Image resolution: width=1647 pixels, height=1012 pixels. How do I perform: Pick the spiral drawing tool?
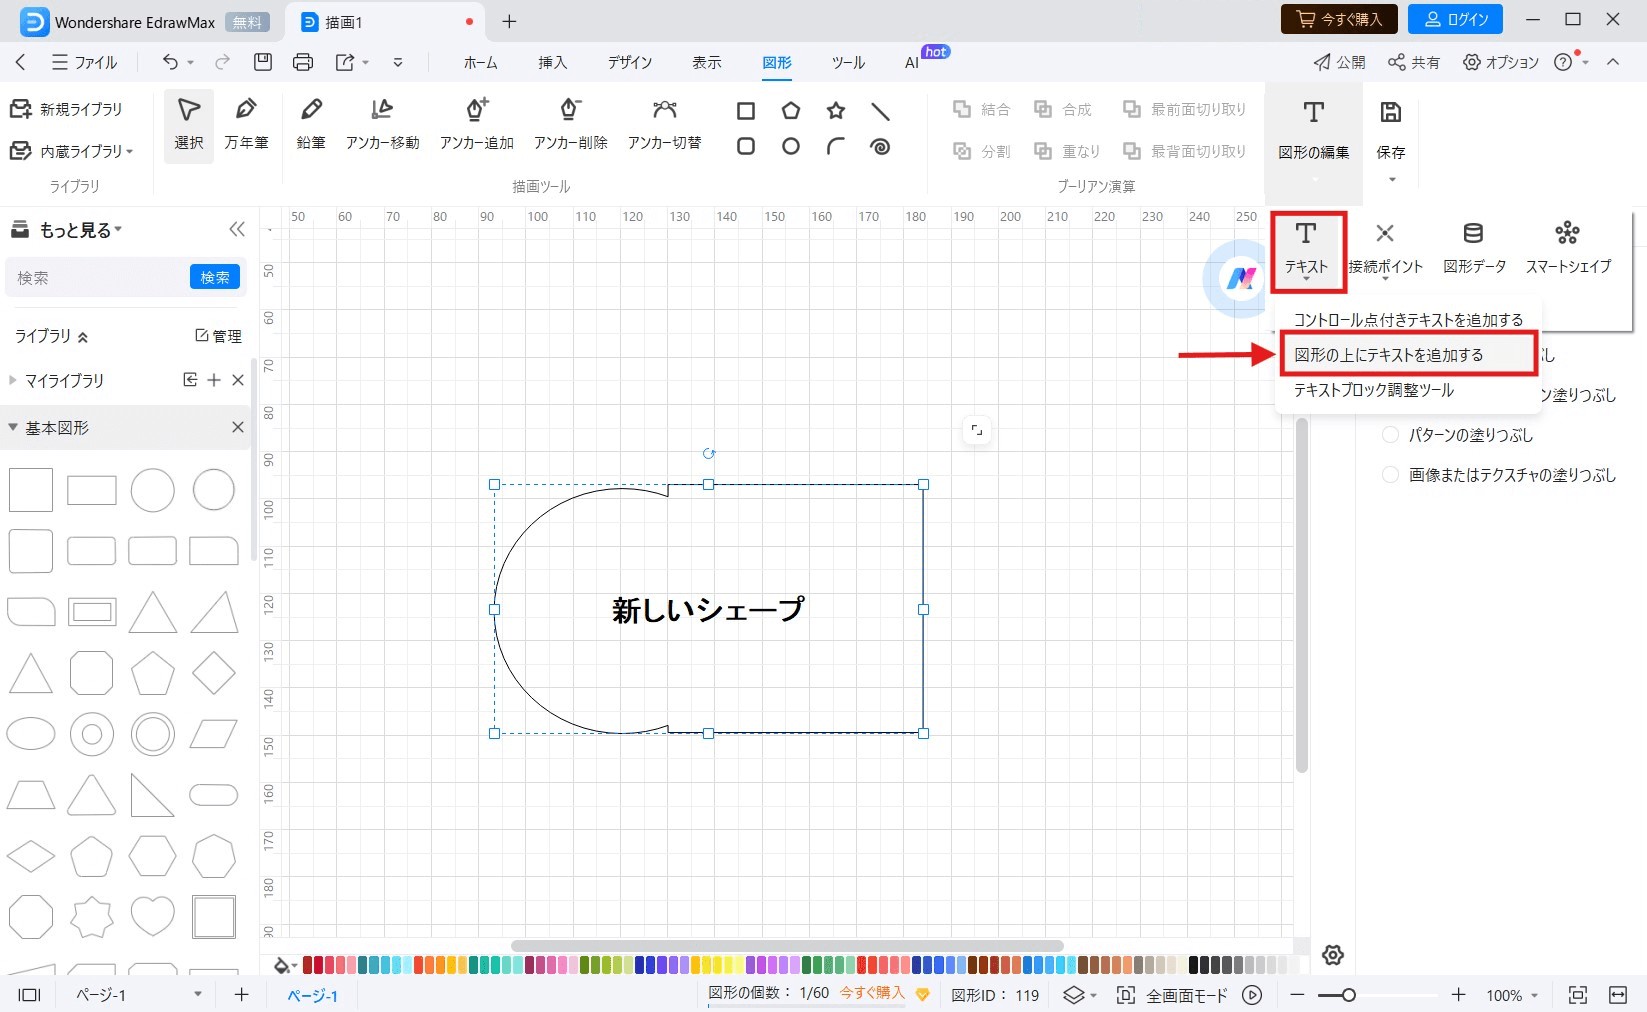pos(880,147)
